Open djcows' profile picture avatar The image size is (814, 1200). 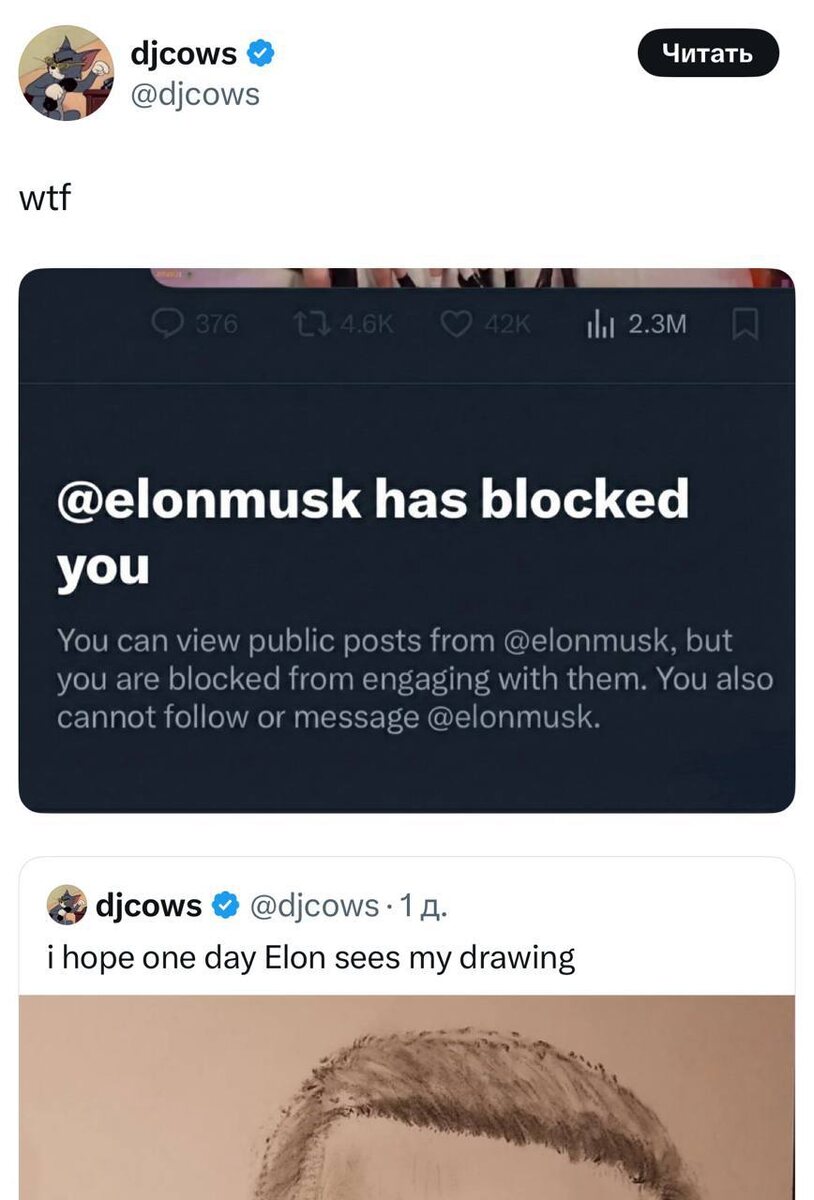[x=69, y=71]
